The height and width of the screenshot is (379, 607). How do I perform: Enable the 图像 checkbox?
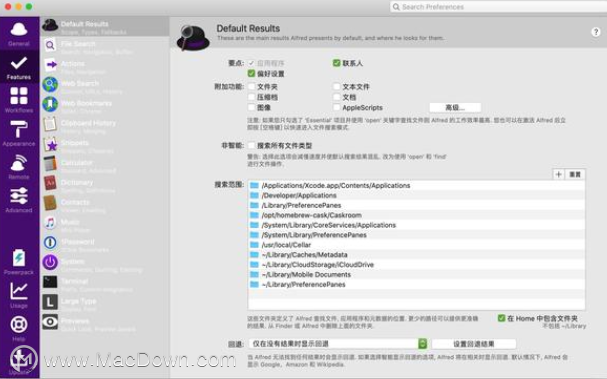click(252, 107)
